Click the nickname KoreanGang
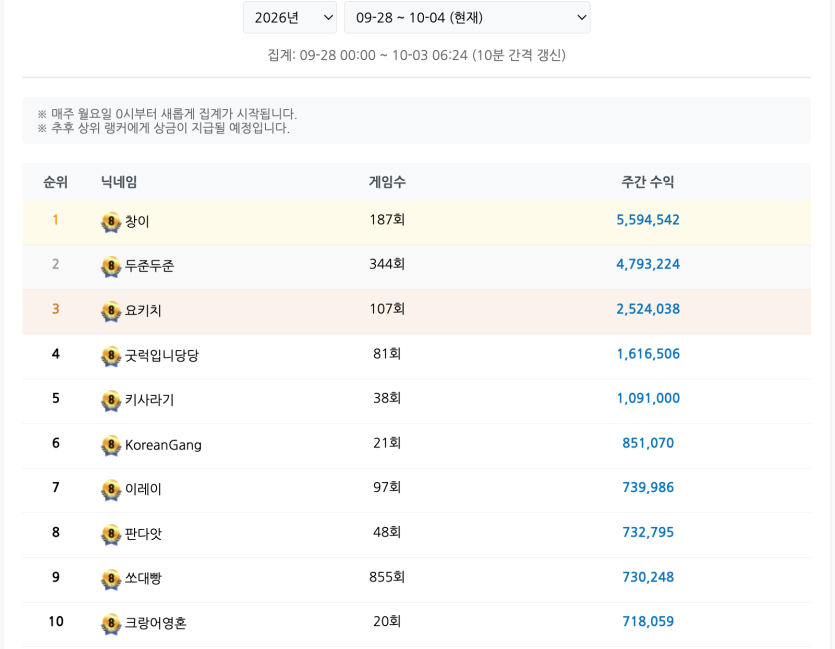Image resolution: width=835 pixels, height=649 pixels. [163, 445]
